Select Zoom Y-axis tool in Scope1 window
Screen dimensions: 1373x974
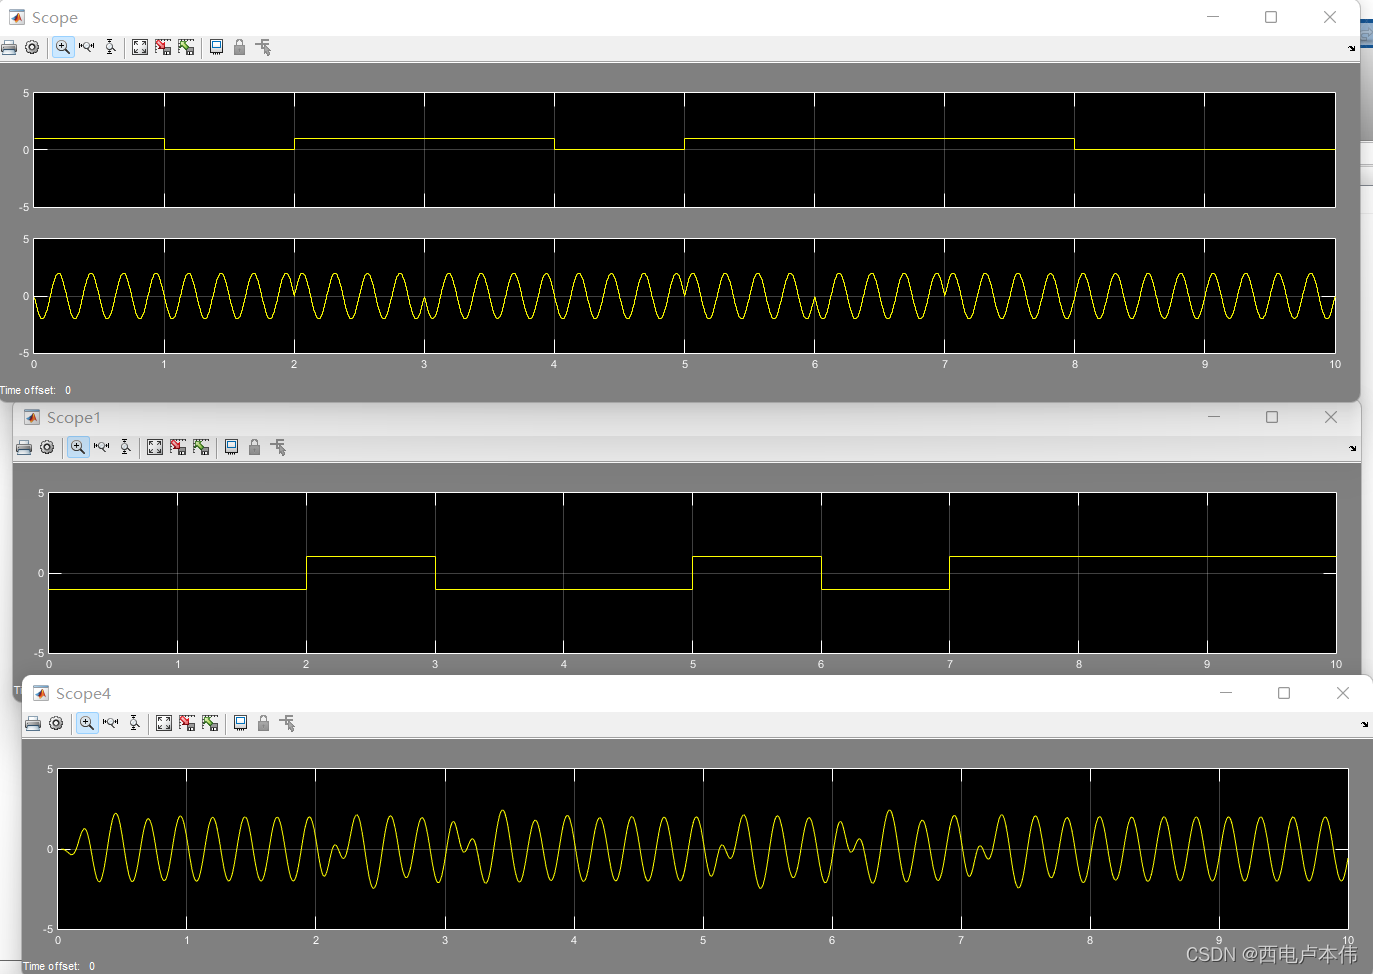[125, 447]
